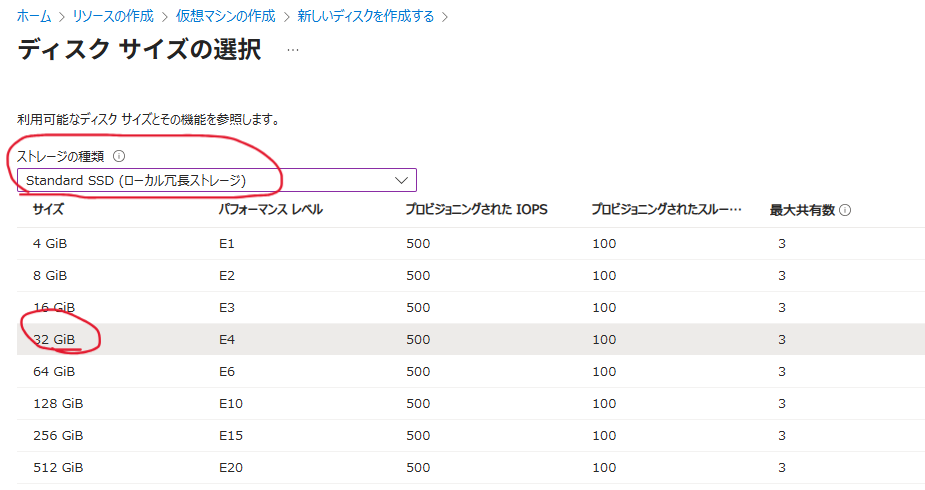Click the 最大共有数 column header
This screenshot has width=925, height=490.
pyautogui.click(x=802, y=210)
